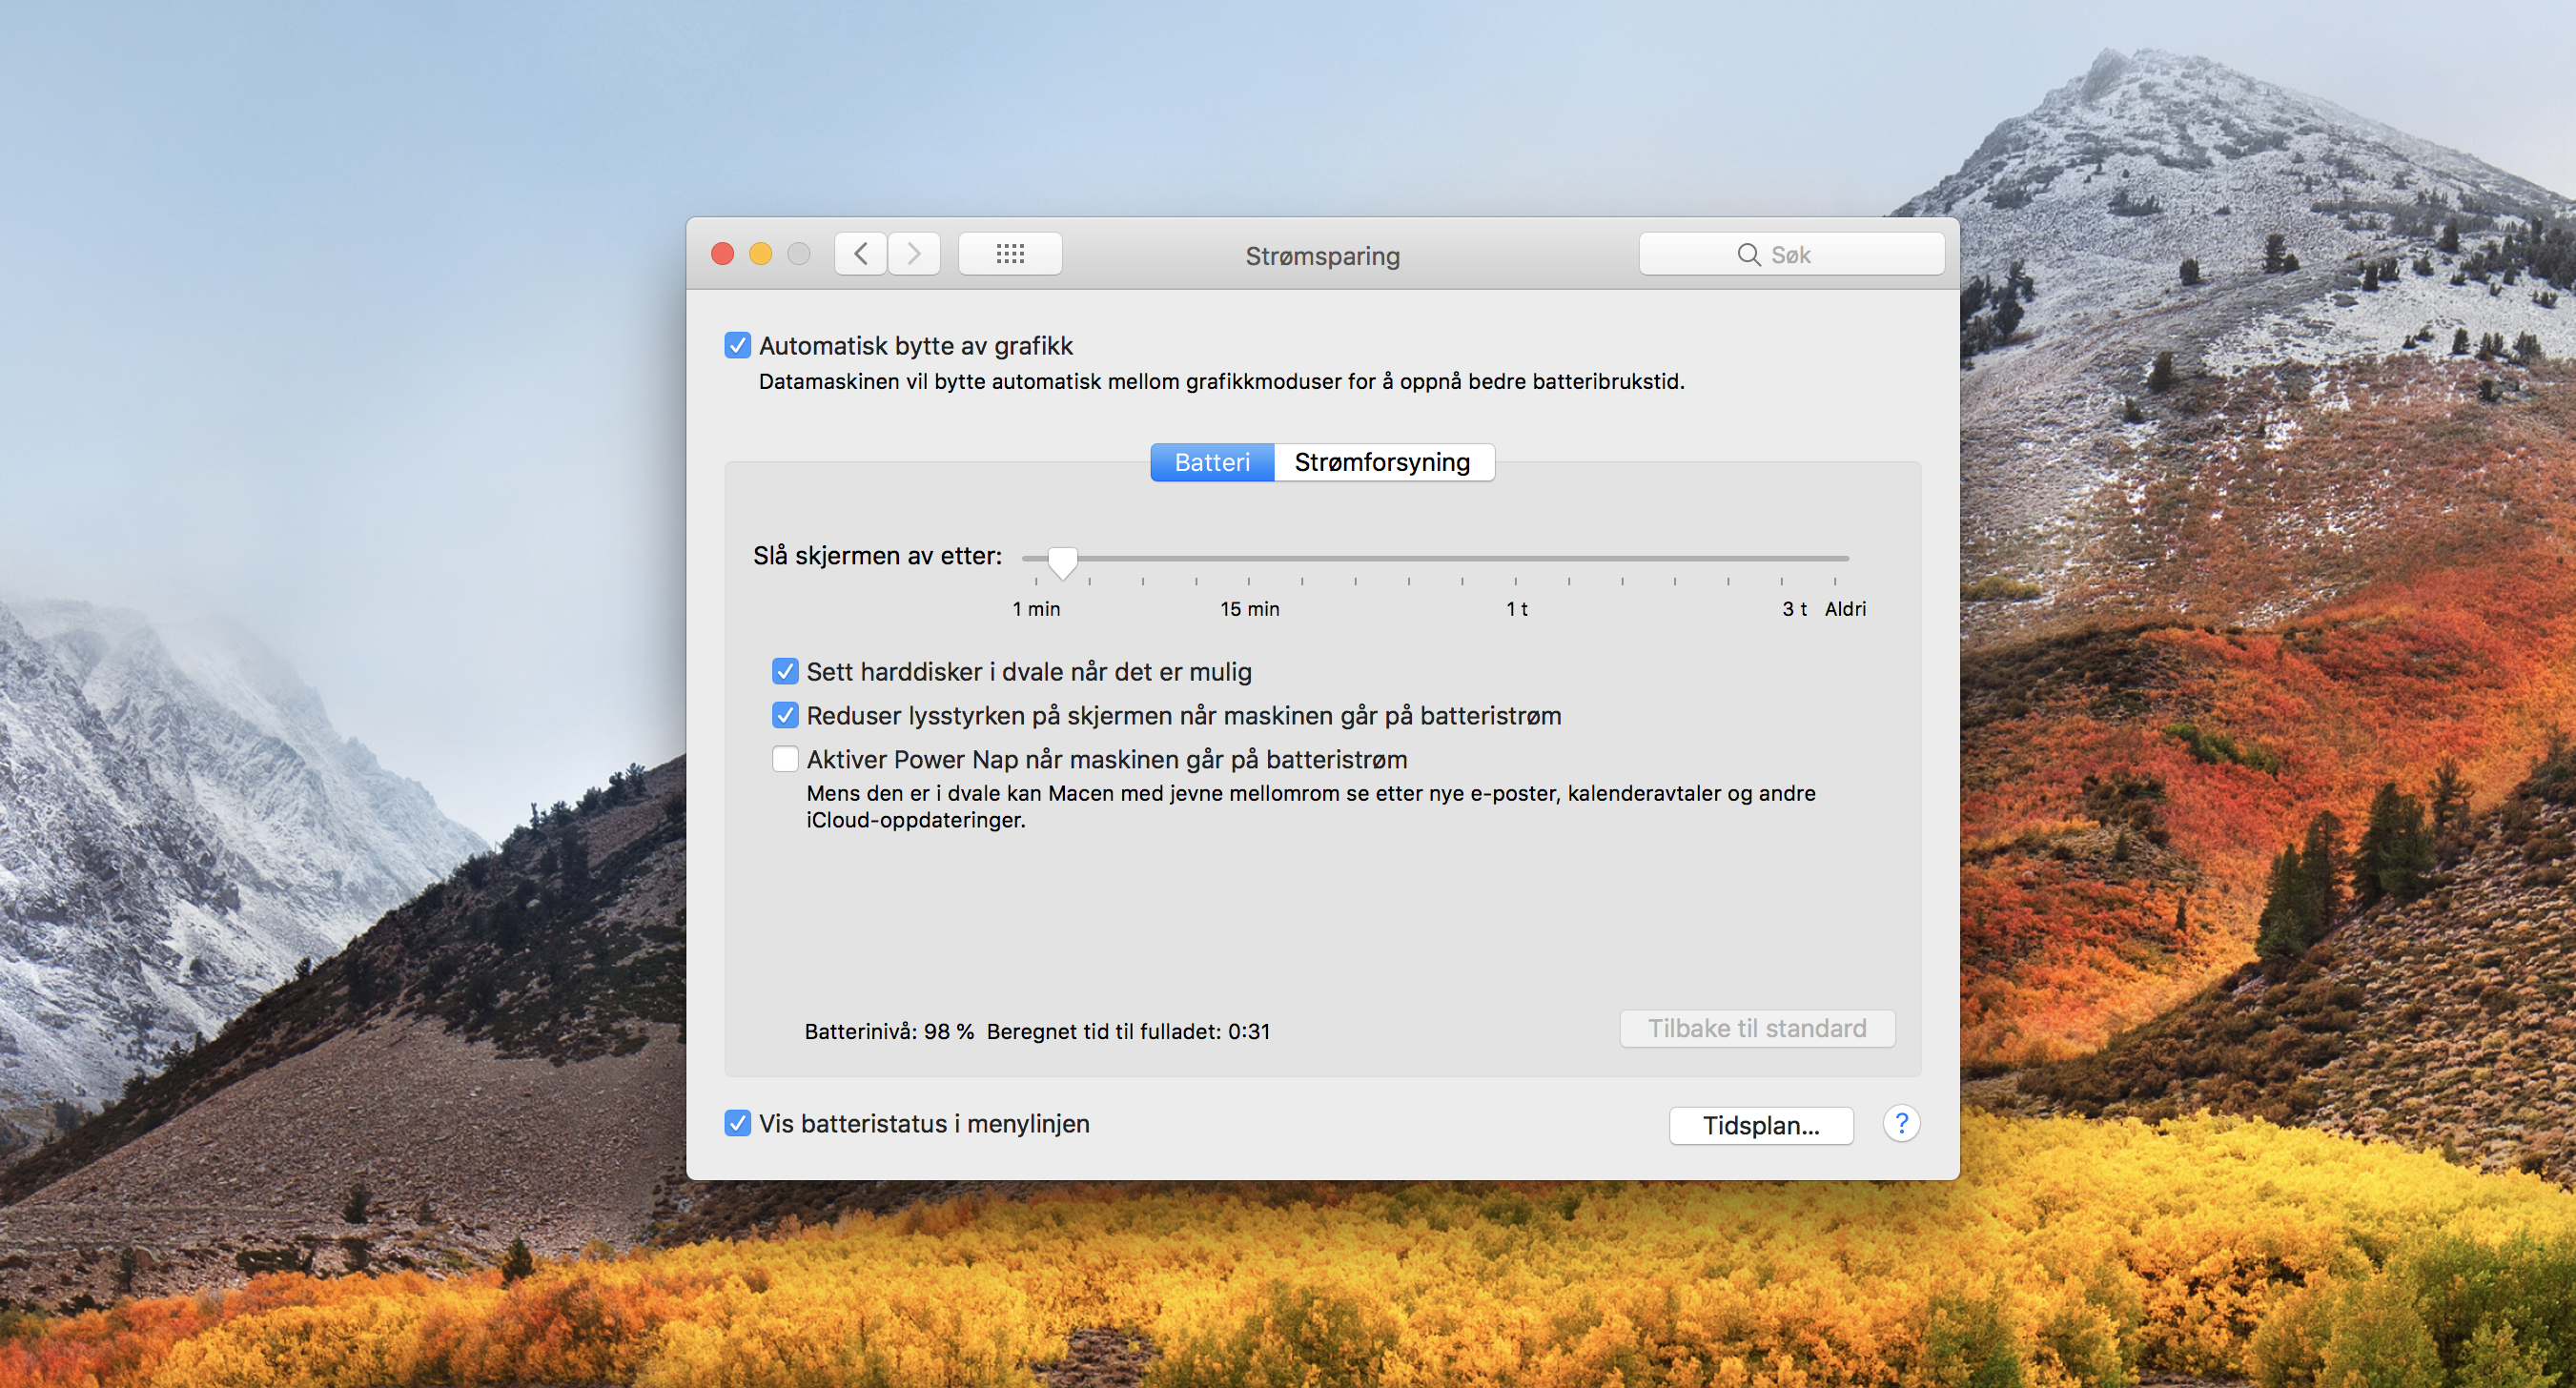
Task: Click the magnifying glass search icon
Action: [x=1748, y=255]
